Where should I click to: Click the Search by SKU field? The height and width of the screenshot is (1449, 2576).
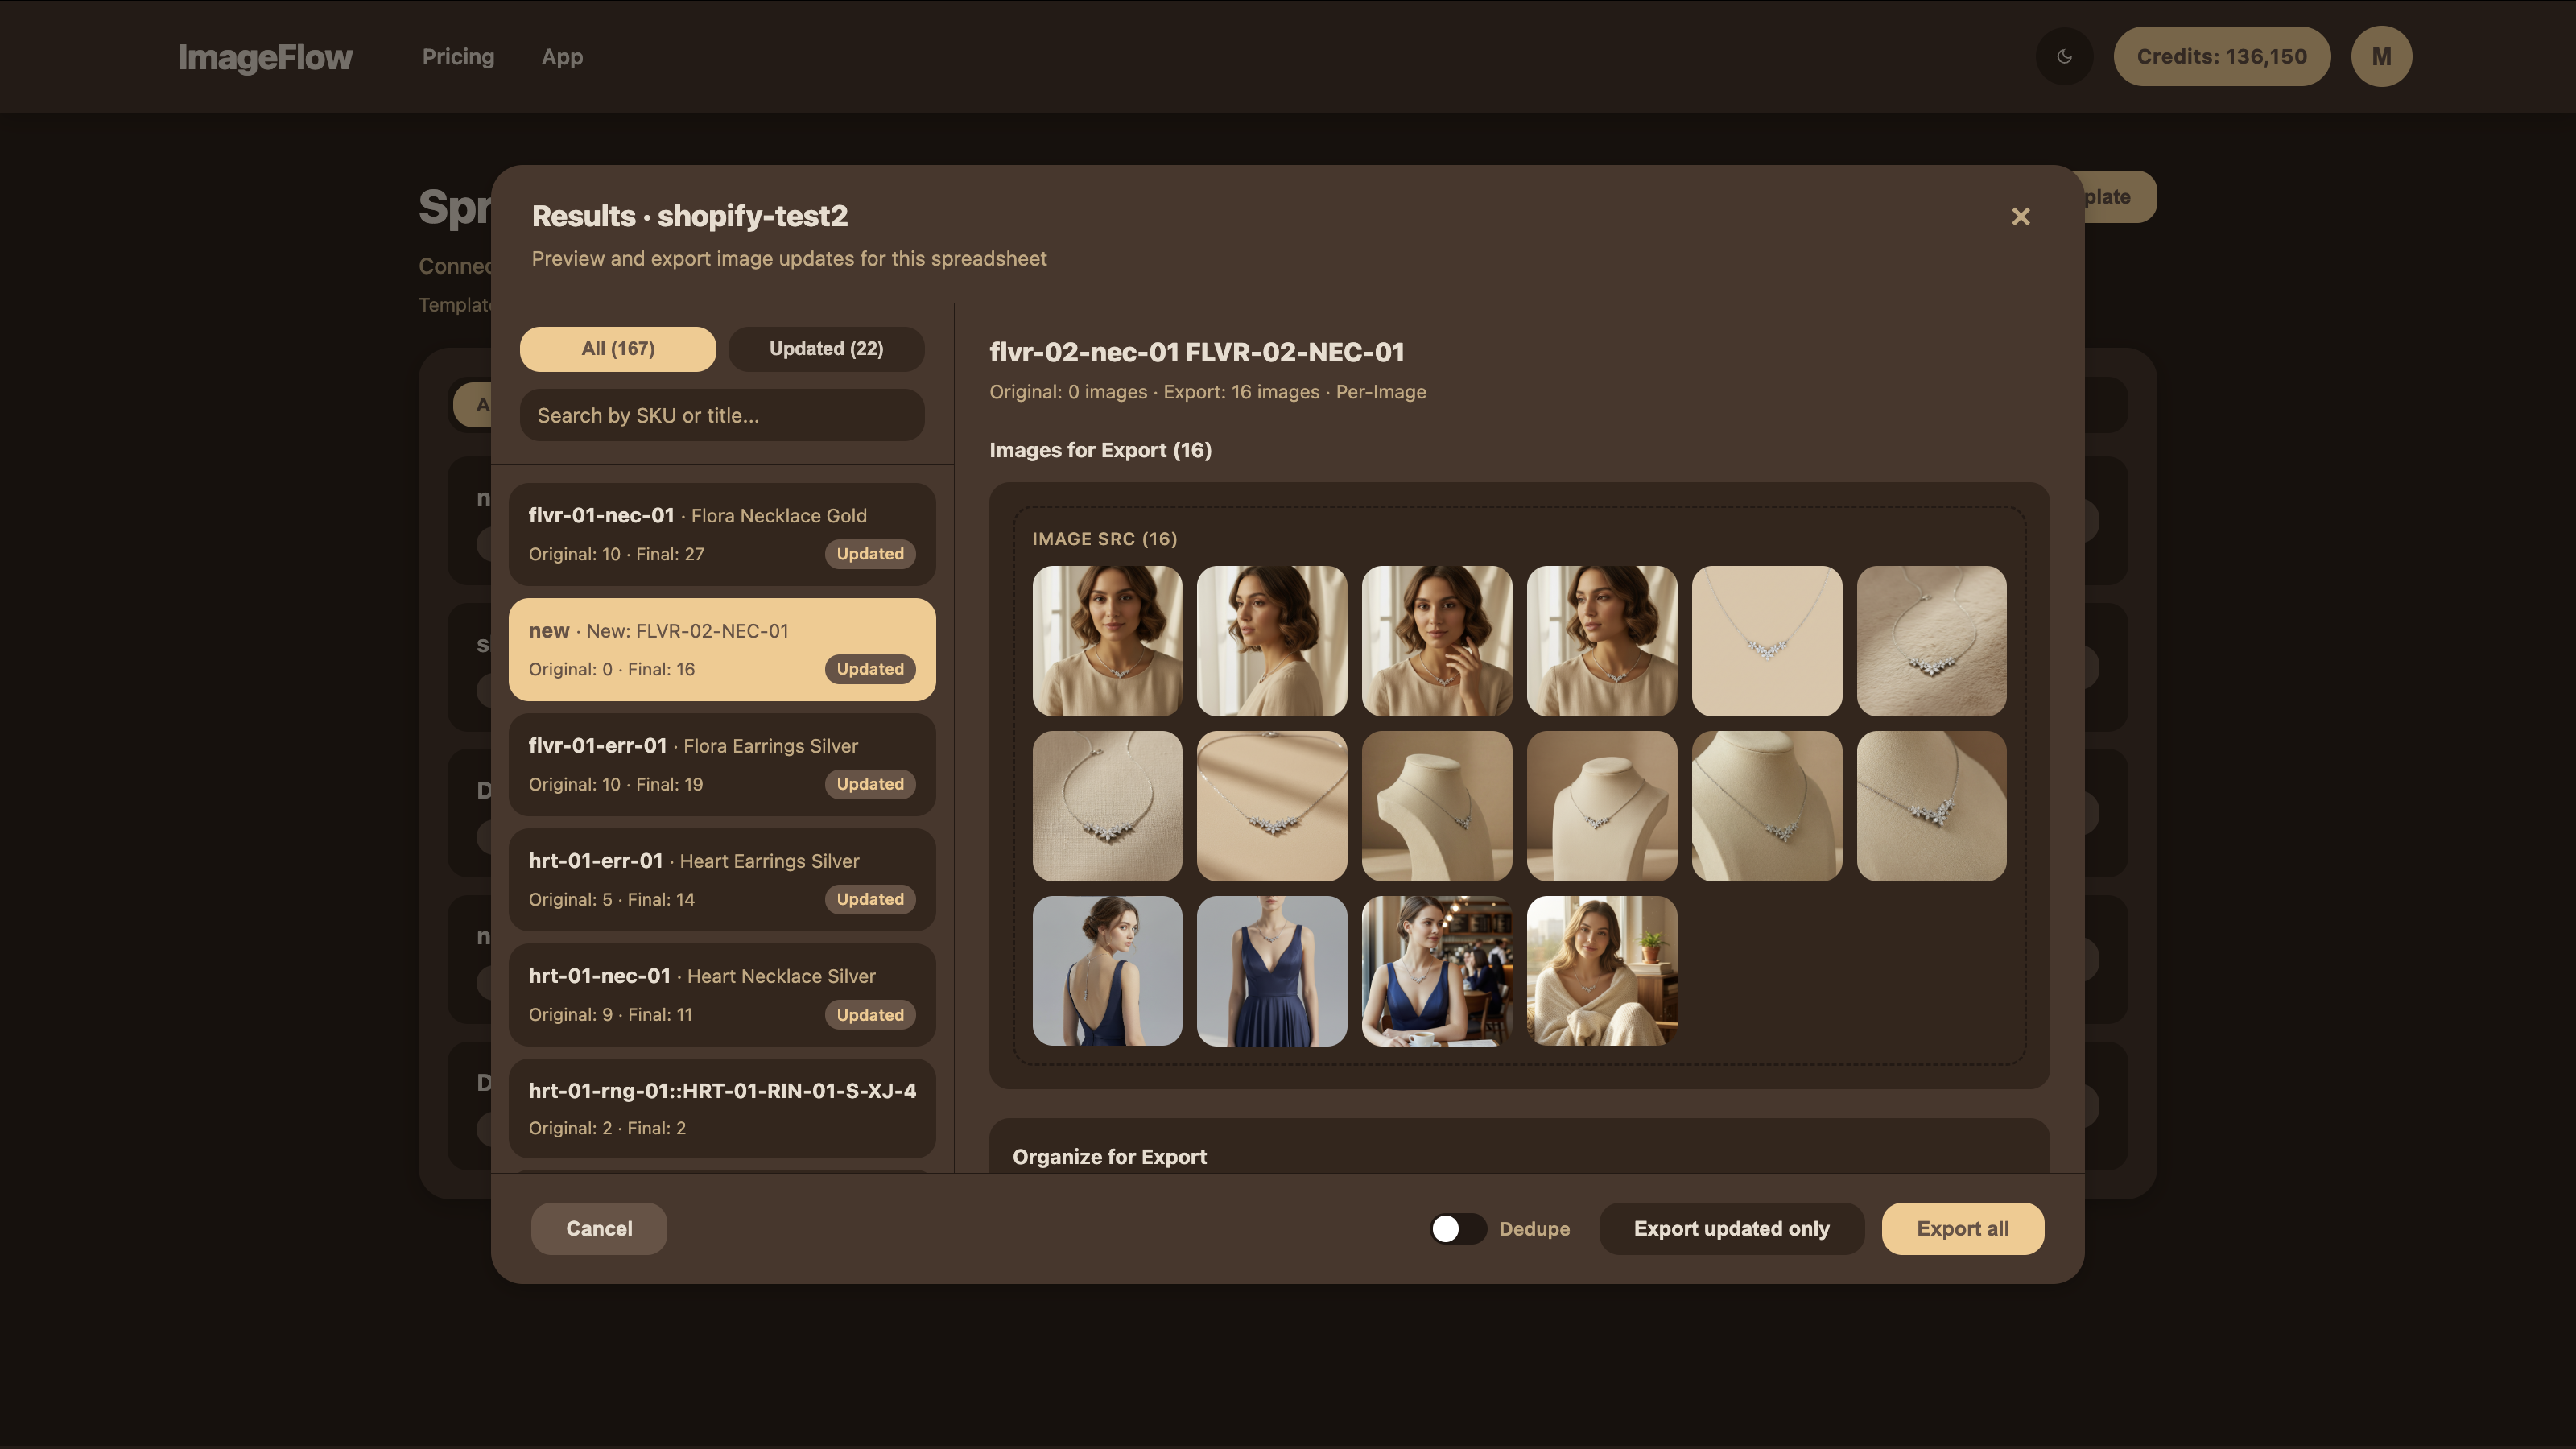(x=721, y=415)
